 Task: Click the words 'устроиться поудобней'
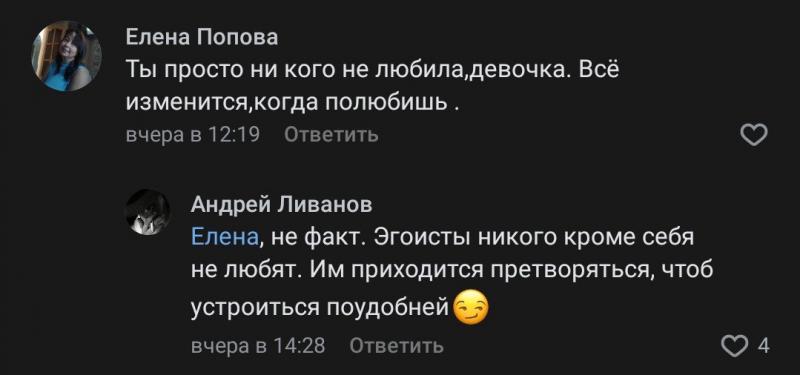(320, 308)
